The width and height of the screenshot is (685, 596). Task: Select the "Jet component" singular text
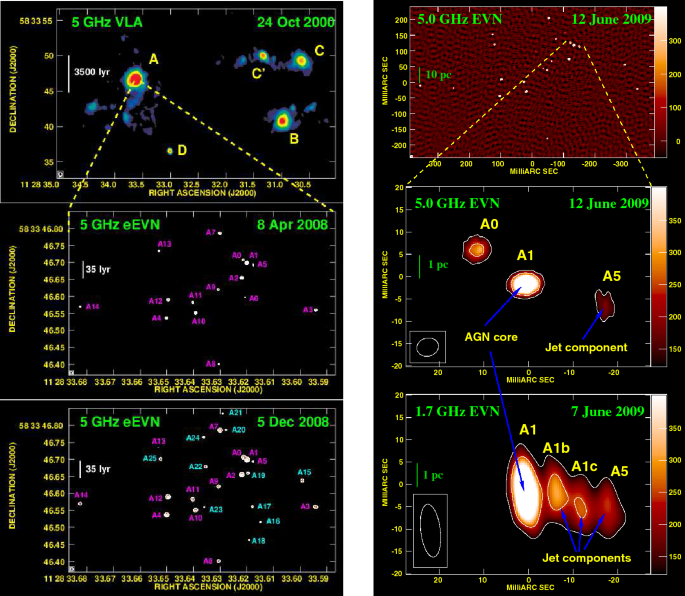pyautogui.click(x=586, y=347)
